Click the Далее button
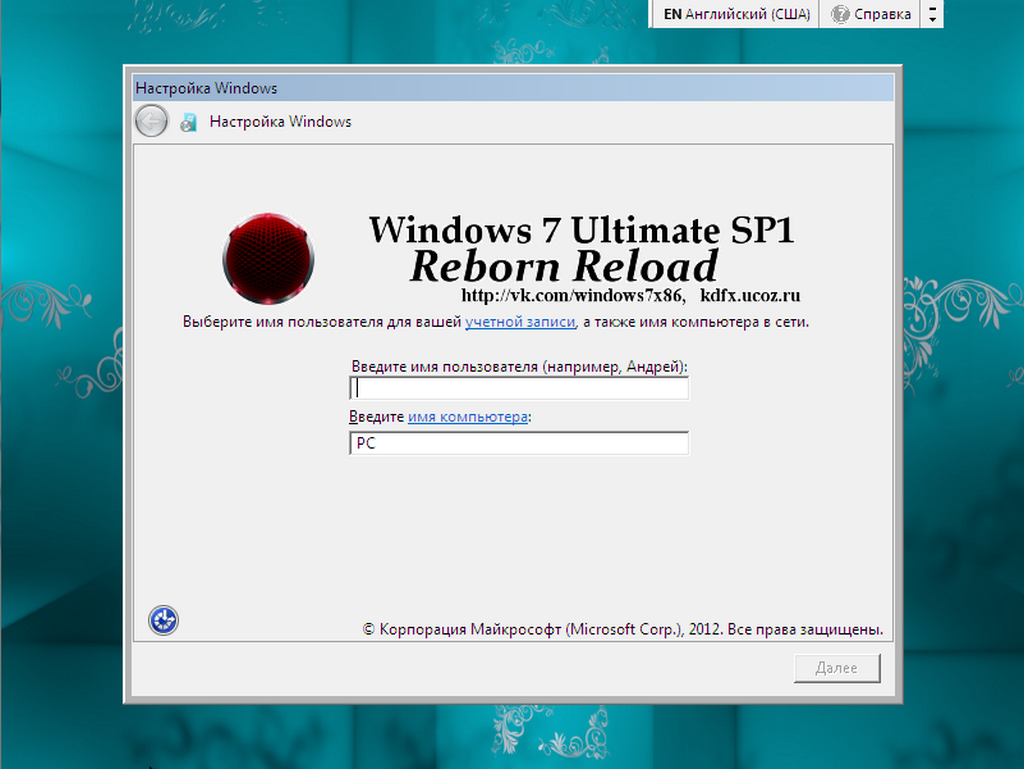This screenshot has width=1024, height=769. (x=837, y=668)
